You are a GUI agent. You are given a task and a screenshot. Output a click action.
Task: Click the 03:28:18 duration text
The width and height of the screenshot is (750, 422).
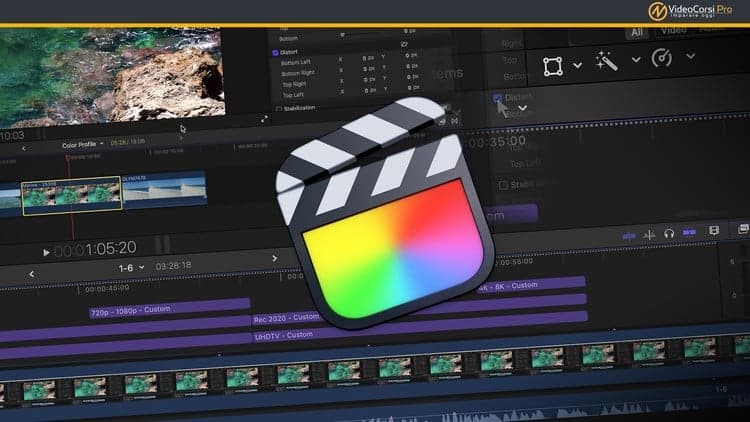click(173, 266)
